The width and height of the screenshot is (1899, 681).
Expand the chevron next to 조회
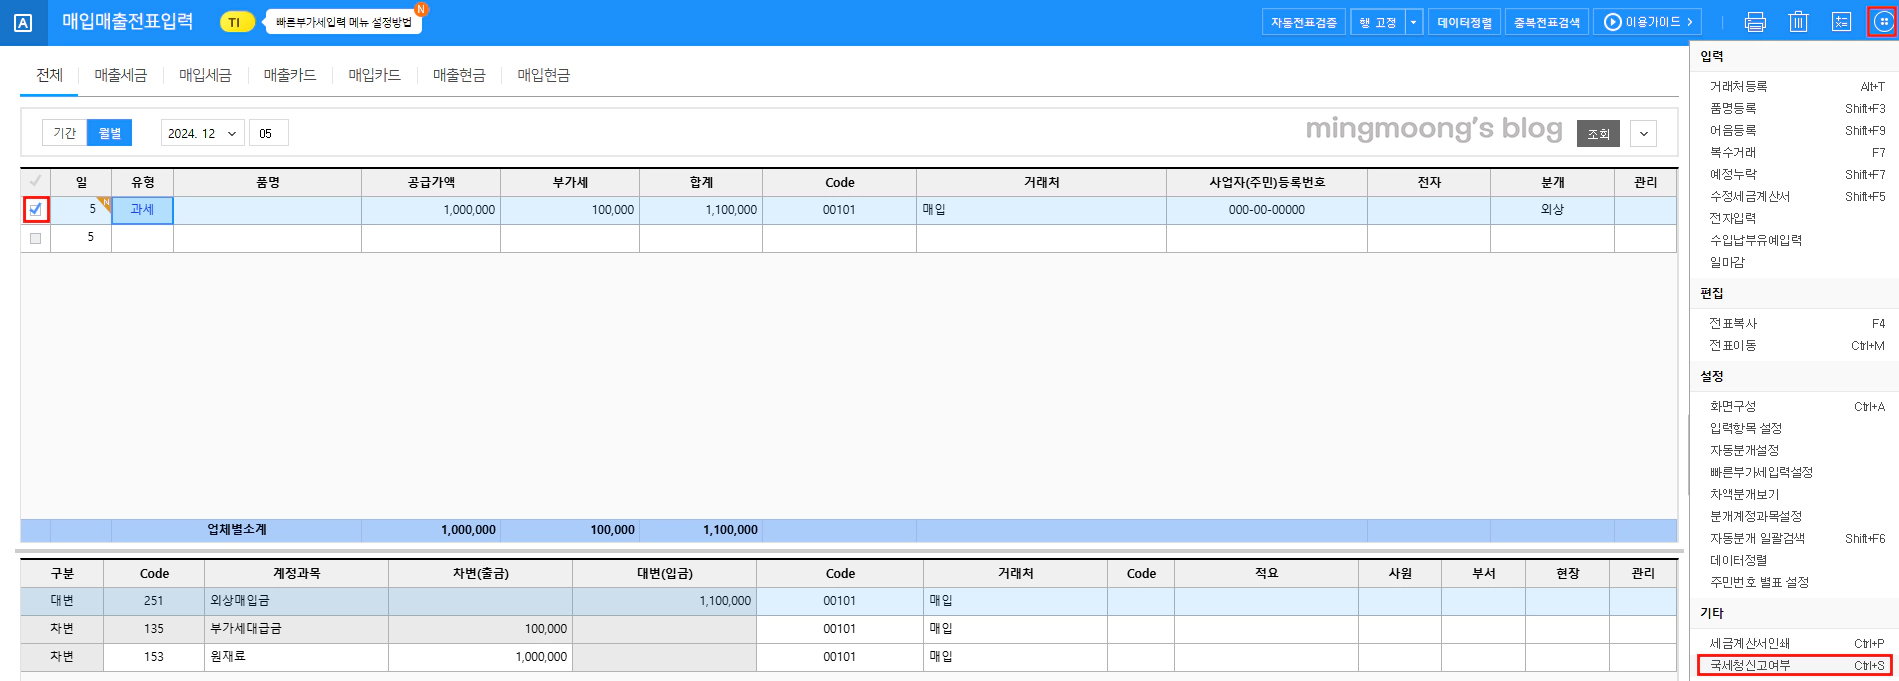[x=1643, y=133]
